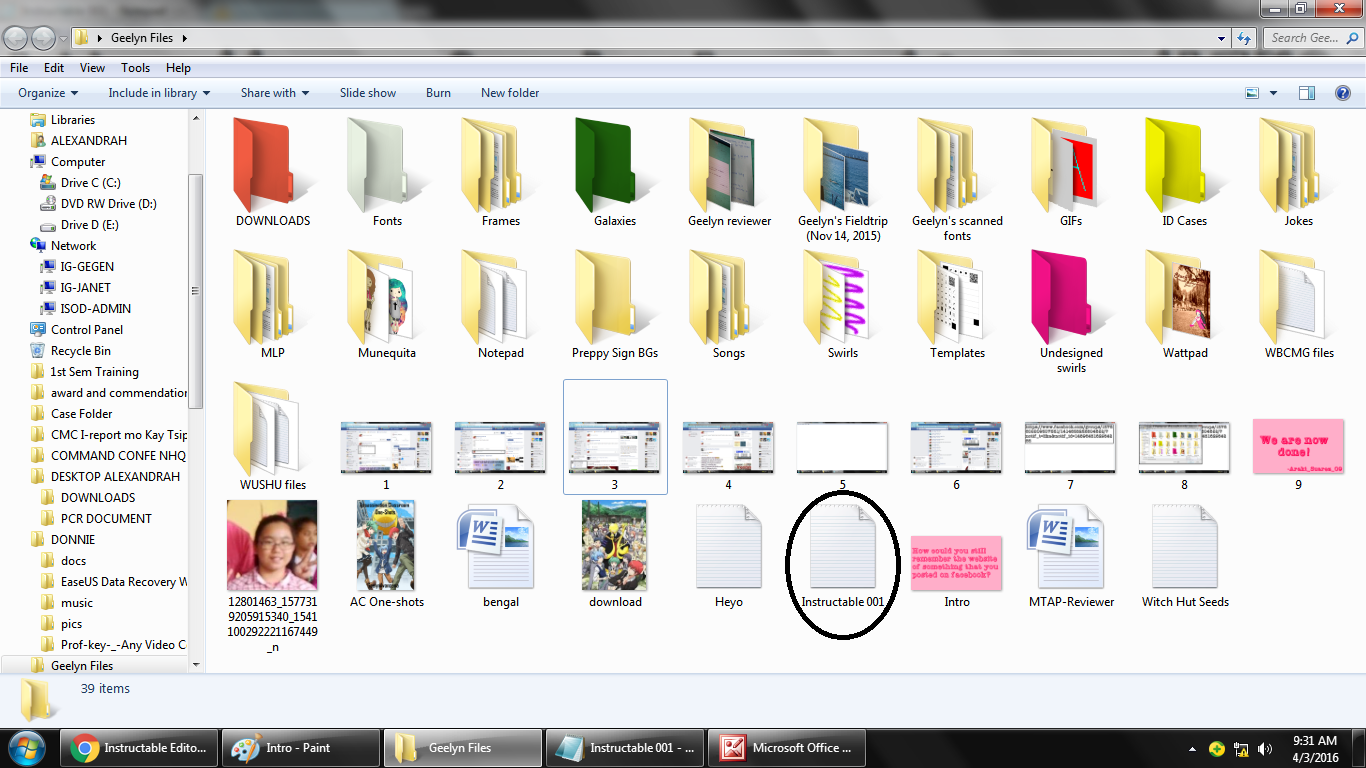This screenshot has width=1366, height=768.
Task: Click the Search Geelyn Files box
Action: click(x=1313, y=38)
